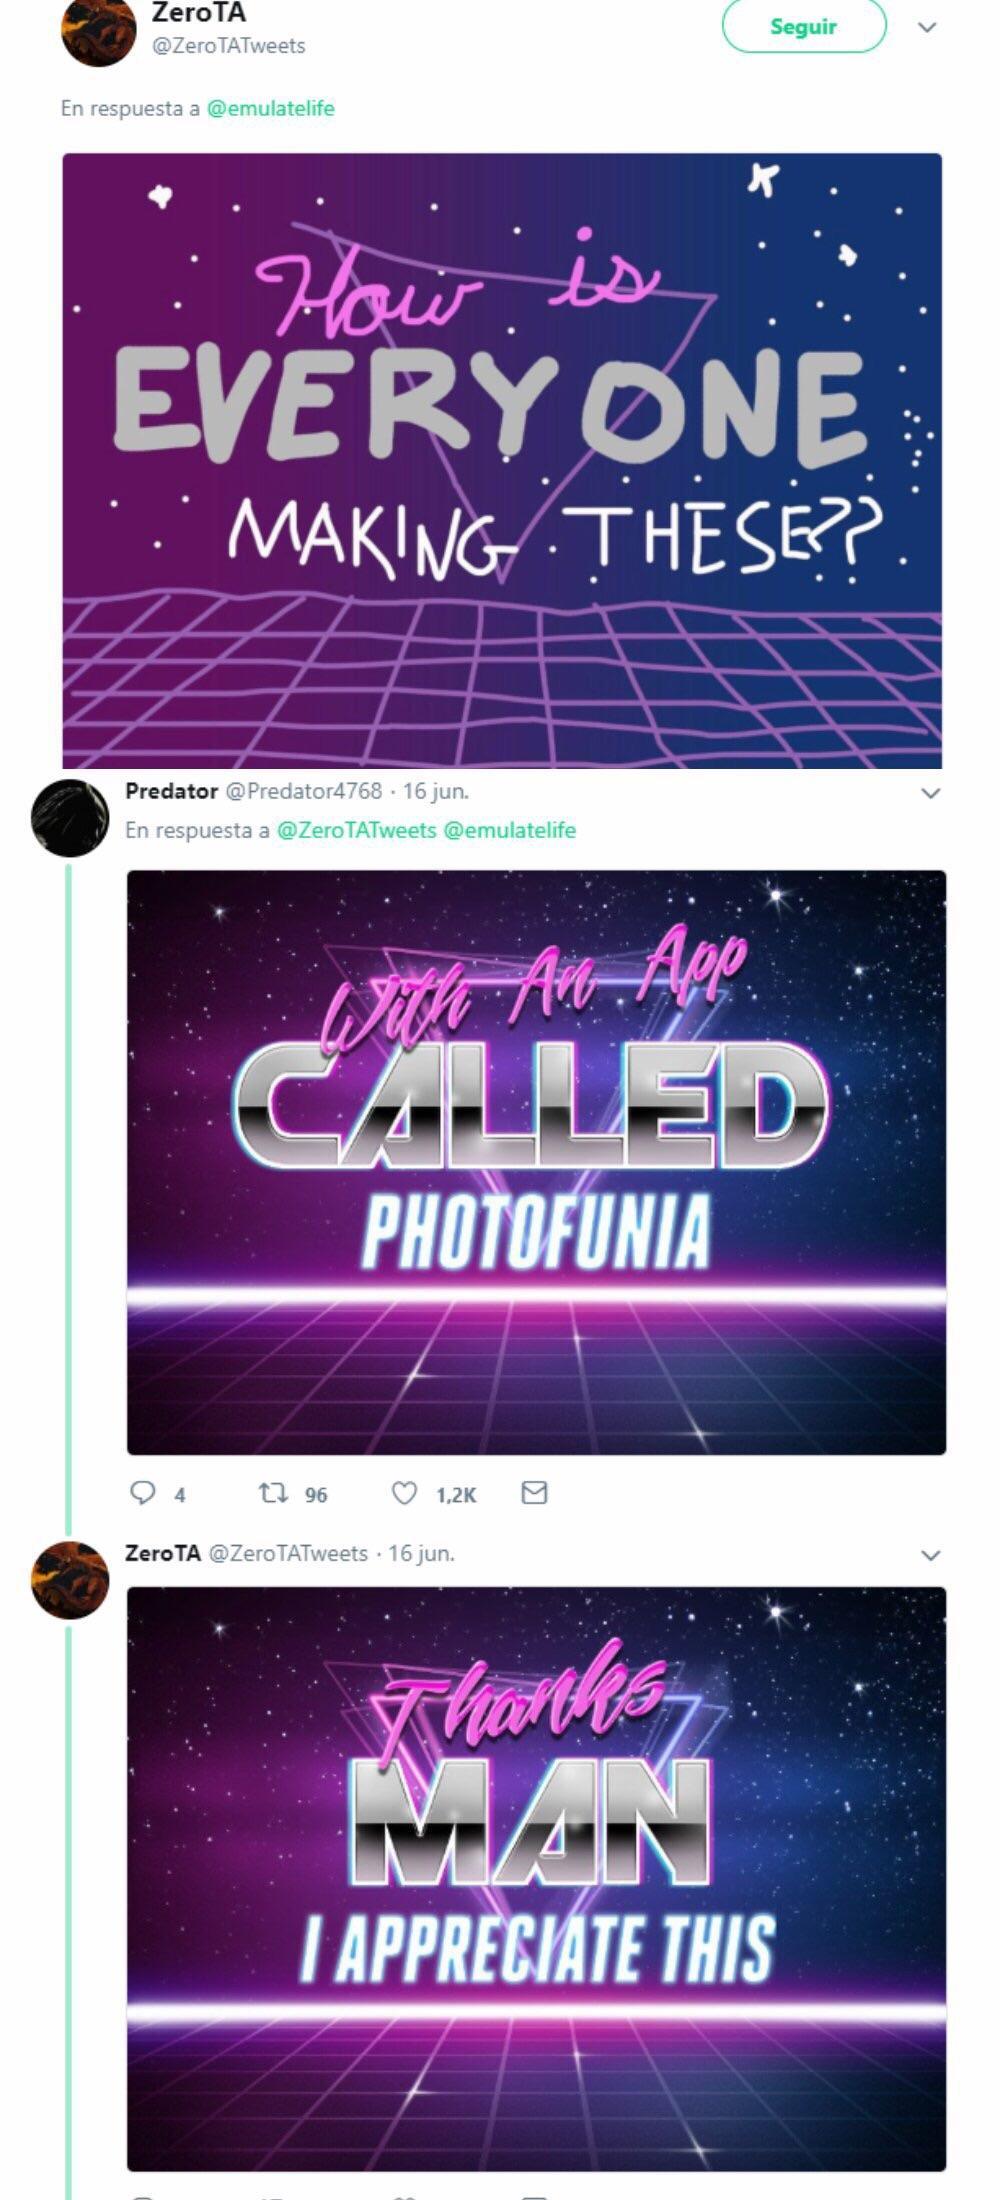Like Predator's tweet with 1,2K likes
Viewport: 1000px width, 2200px height.
[x=403, y=1493]
